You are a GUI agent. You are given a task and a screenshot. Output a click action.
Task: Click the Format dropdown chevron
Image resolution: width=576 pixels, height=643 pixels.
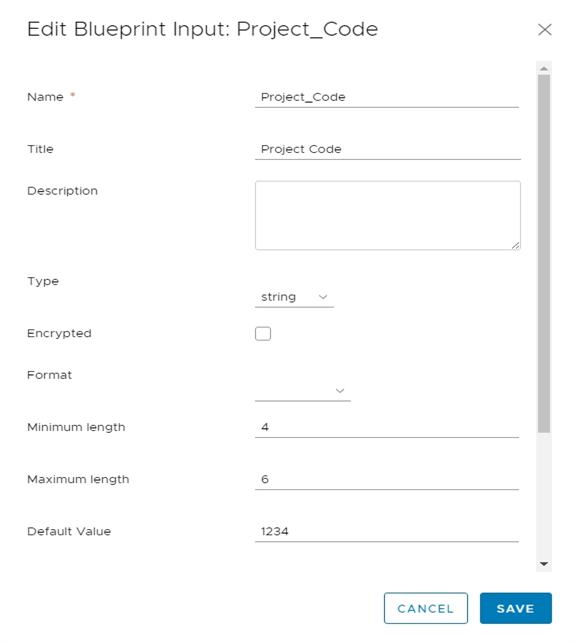click(x=340, y=390)
